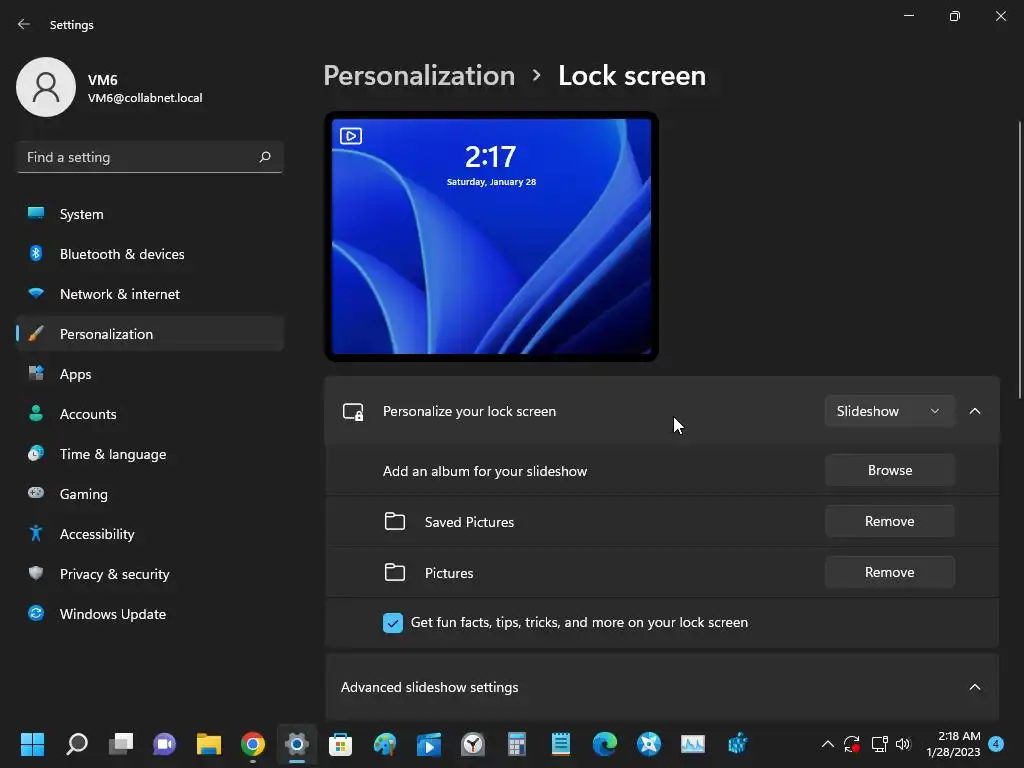
Task: Click the VM6 user avatar picture
Action: (x=46, y=87)
